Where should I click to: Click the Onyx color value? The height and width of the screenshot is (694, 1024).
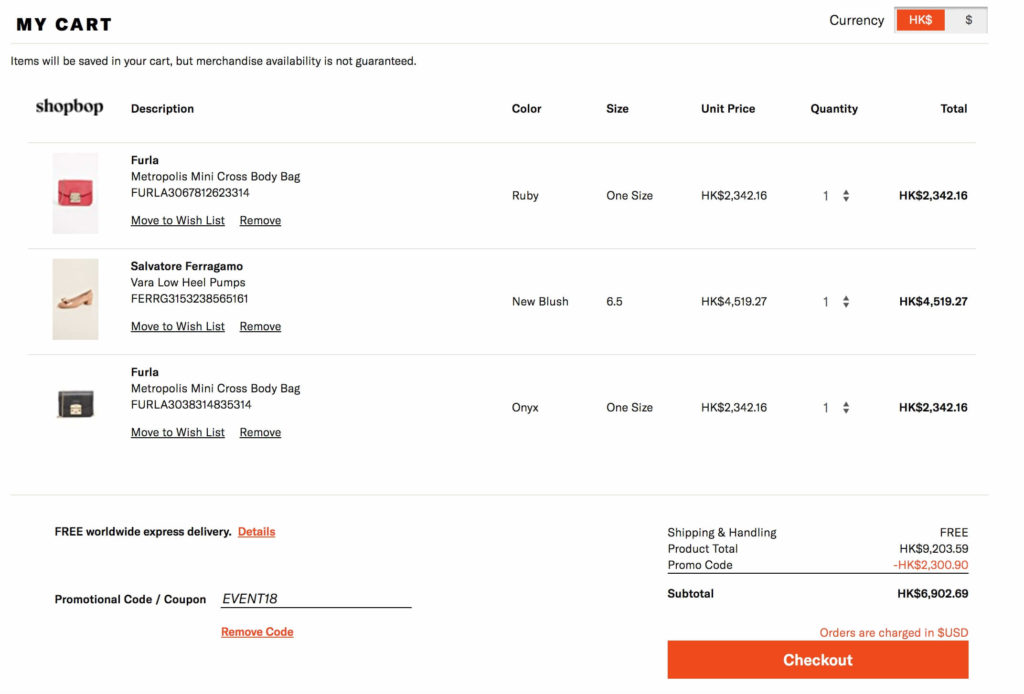tap(525, 407)
